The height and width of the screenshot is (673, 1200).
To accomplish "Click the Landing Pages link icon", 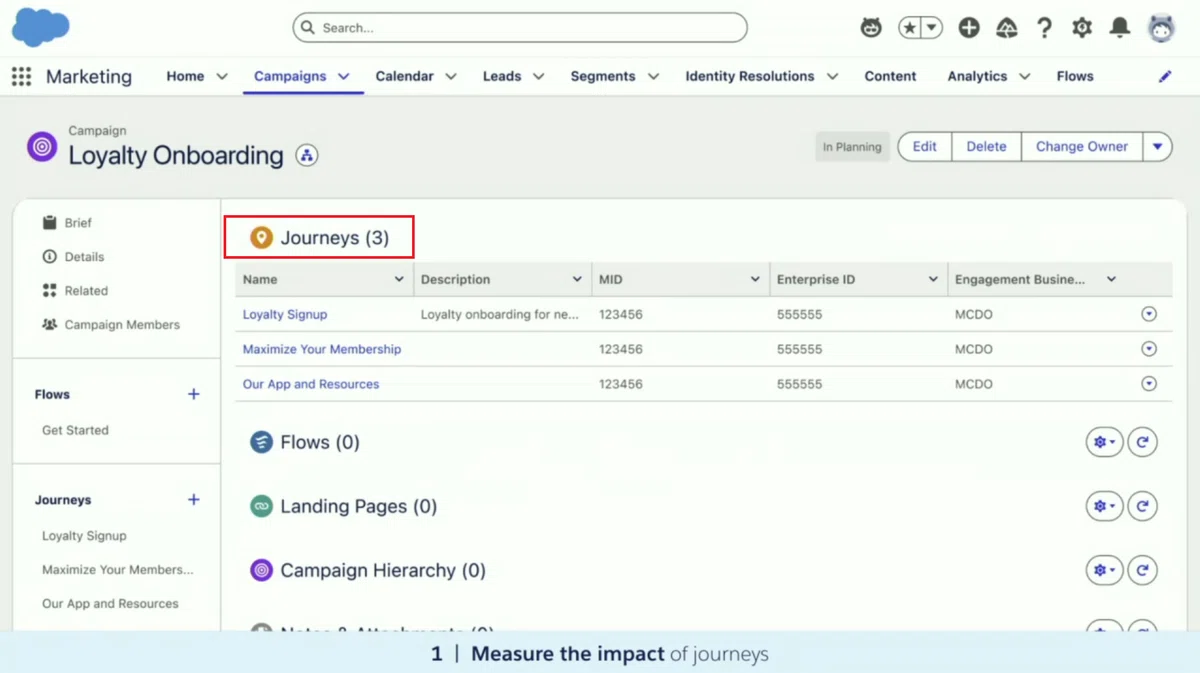I will point(261,506).
